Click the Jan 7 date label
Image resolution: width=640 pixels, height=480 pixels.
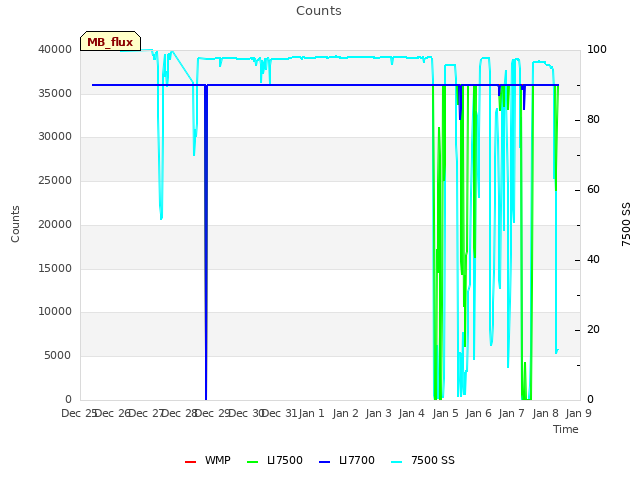511,413
